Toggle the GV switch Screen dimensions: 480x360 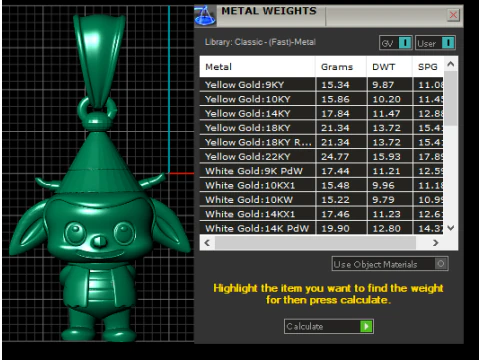405,43
